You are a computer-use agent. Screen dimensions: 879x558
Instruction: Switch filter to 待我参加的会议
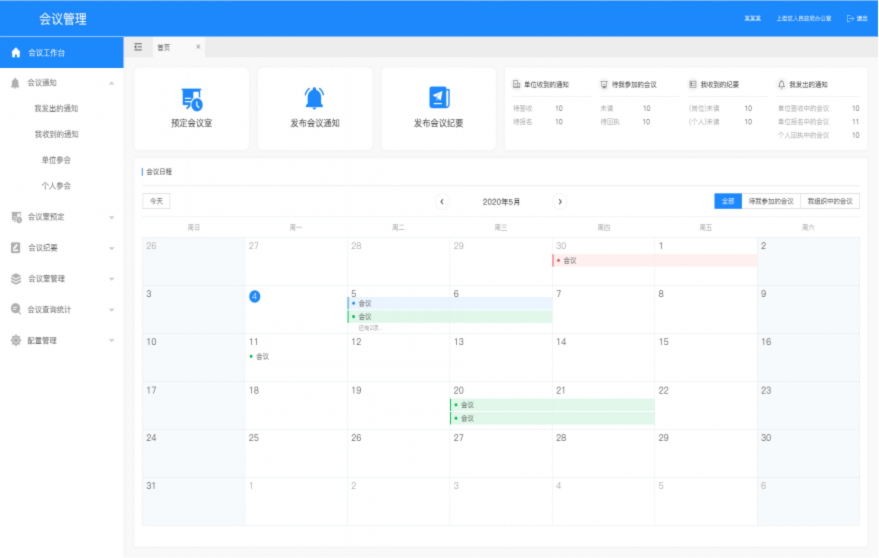click(771, 201)
